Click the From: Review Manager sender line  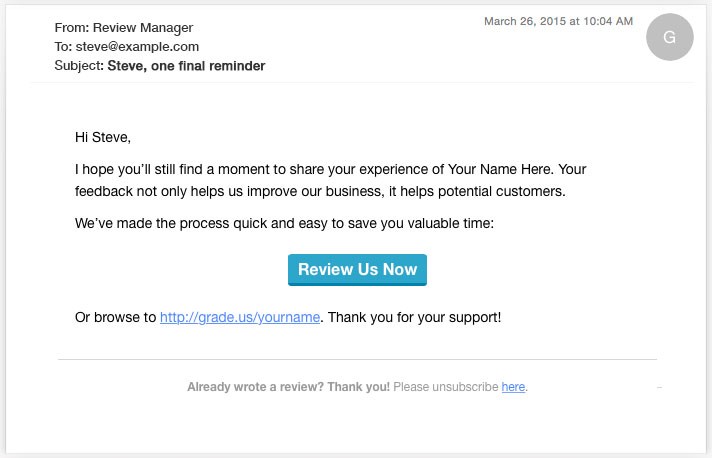(124, 28)
